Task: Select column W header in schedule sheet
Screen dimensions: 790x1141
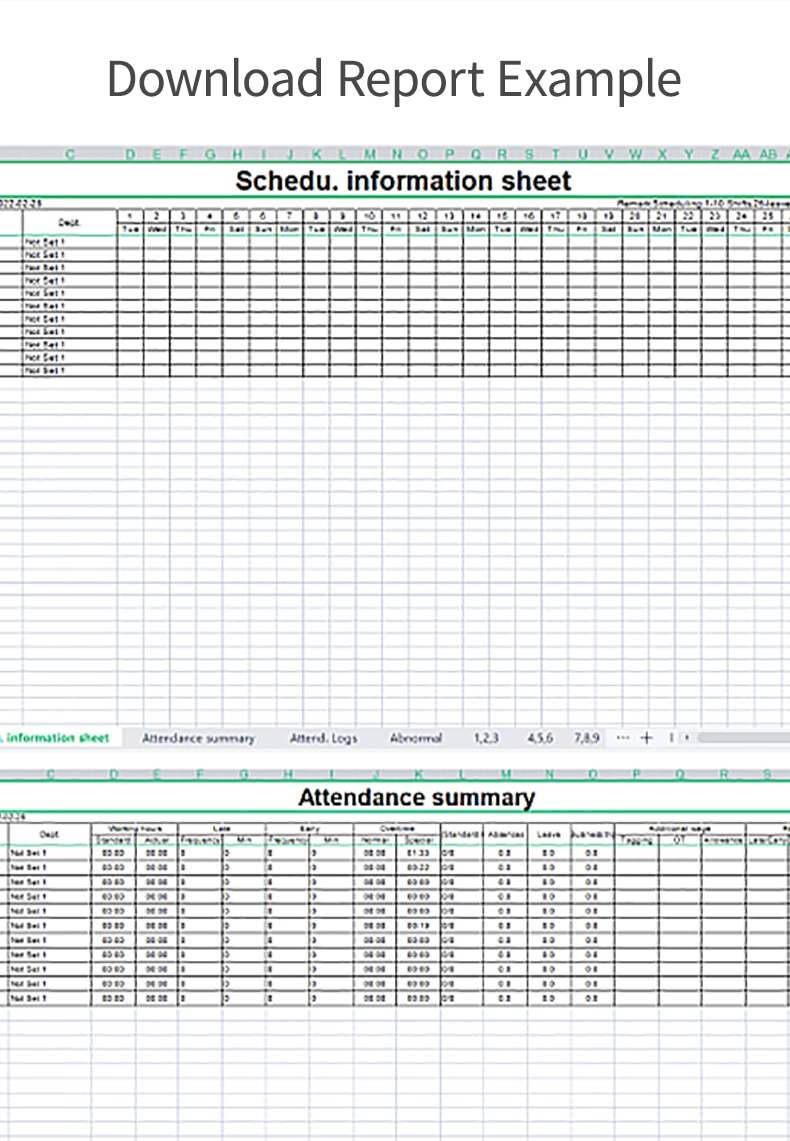Action: (x=635, y=154)
